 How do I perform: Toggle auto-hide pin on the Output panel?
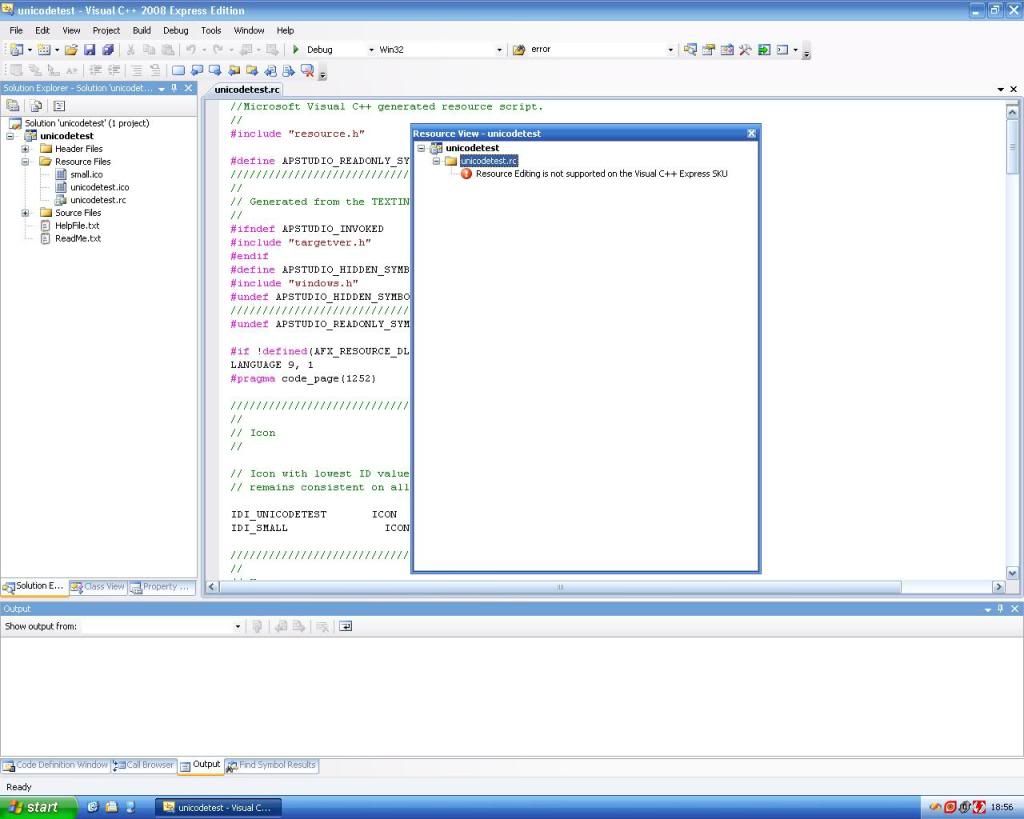point(1000,609)
